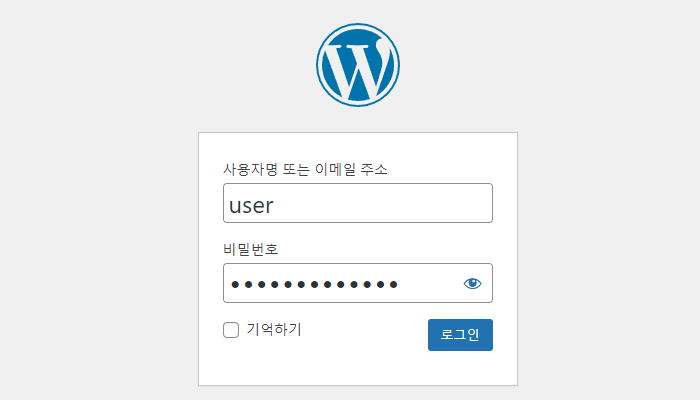This screenshot has height=400, width=700.
Task: Focus the 사용자명 또는 이메일 주소 input field
Action: point(358,203)
